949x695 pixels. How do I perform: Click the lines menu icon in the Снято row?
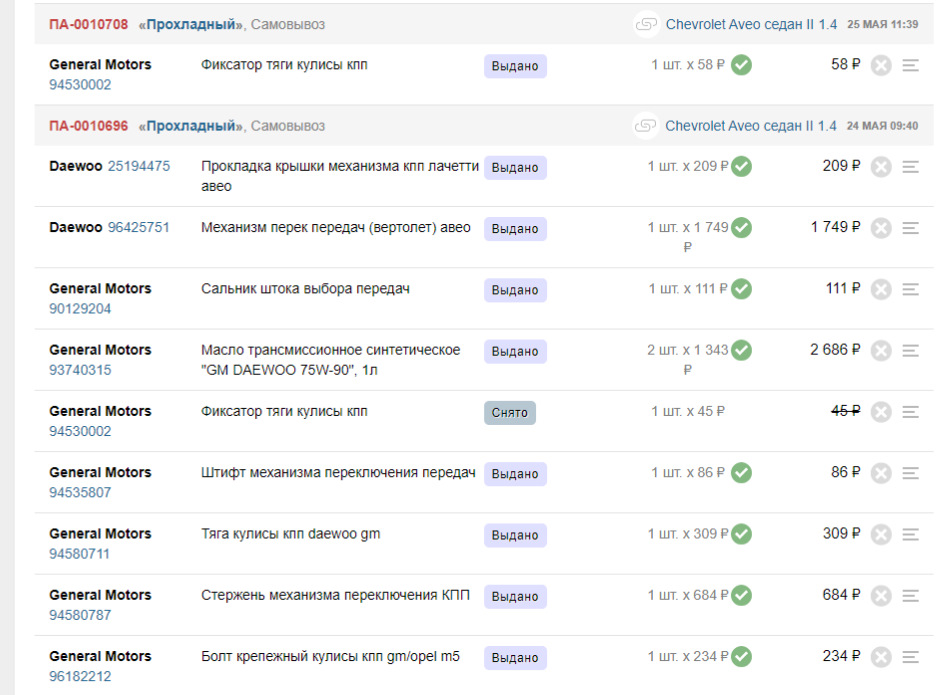(x=910, y=412)
